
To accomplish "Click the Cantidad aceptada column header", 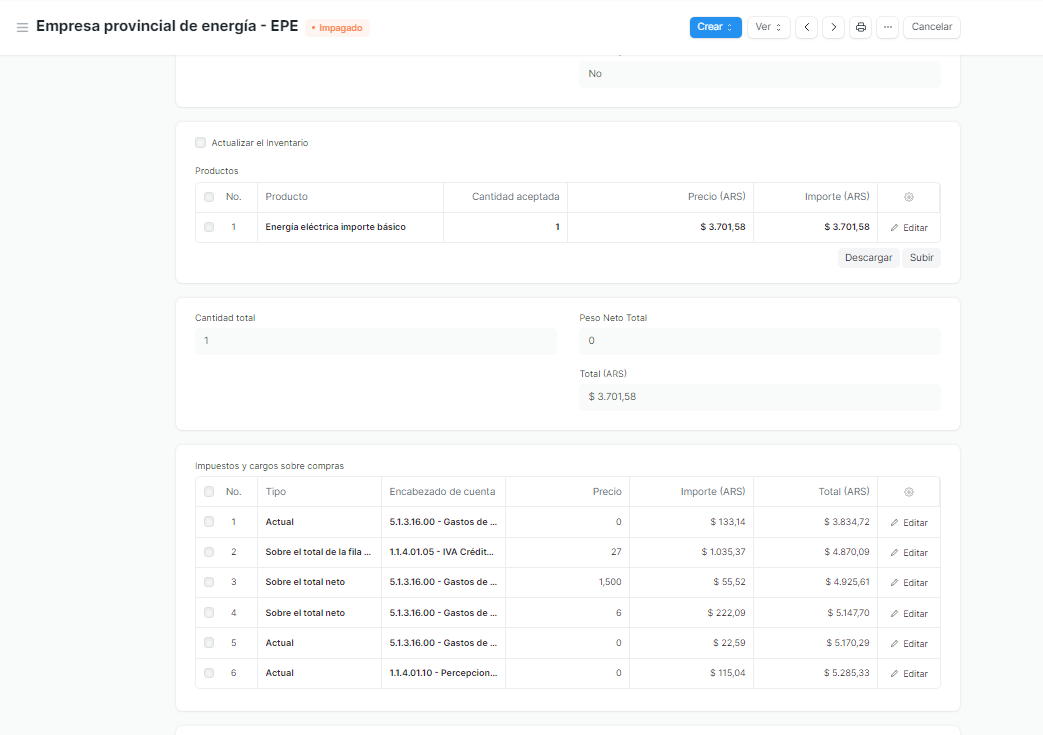I will pos(506,197).
